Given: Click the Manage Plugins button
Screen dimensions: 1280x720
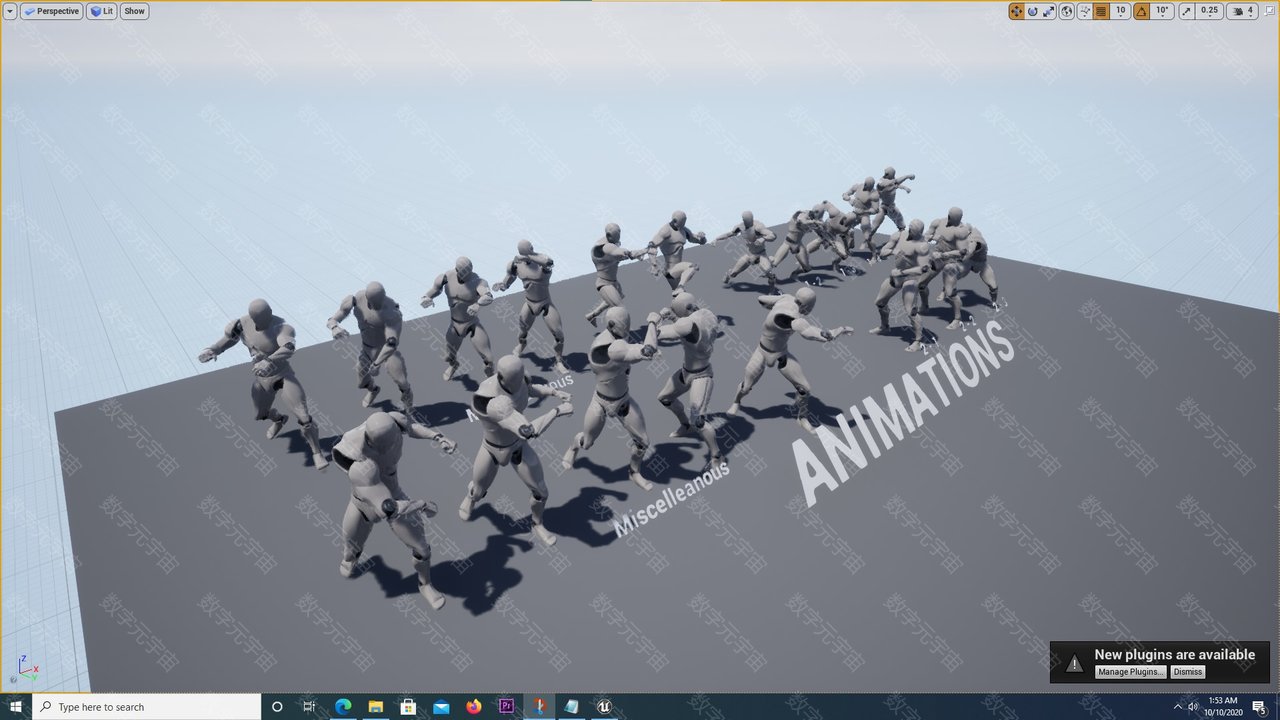Looking at the screenshot, I should pyautogui.click(x=1131, y=672).
